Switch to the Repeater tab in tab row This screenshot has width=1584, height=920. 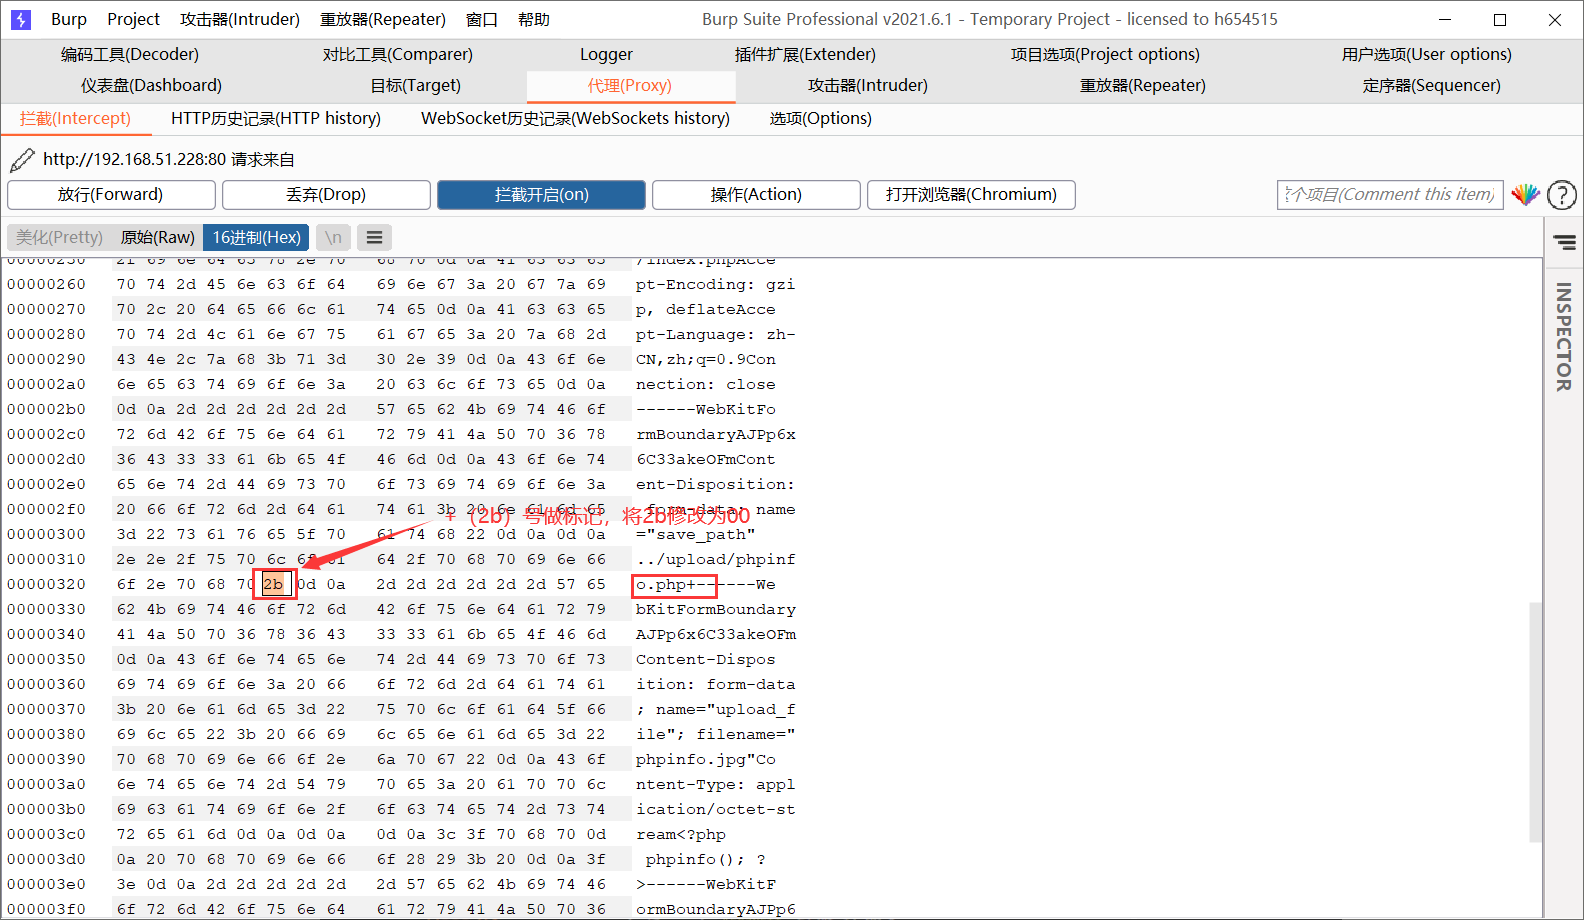pos(1143,85)
